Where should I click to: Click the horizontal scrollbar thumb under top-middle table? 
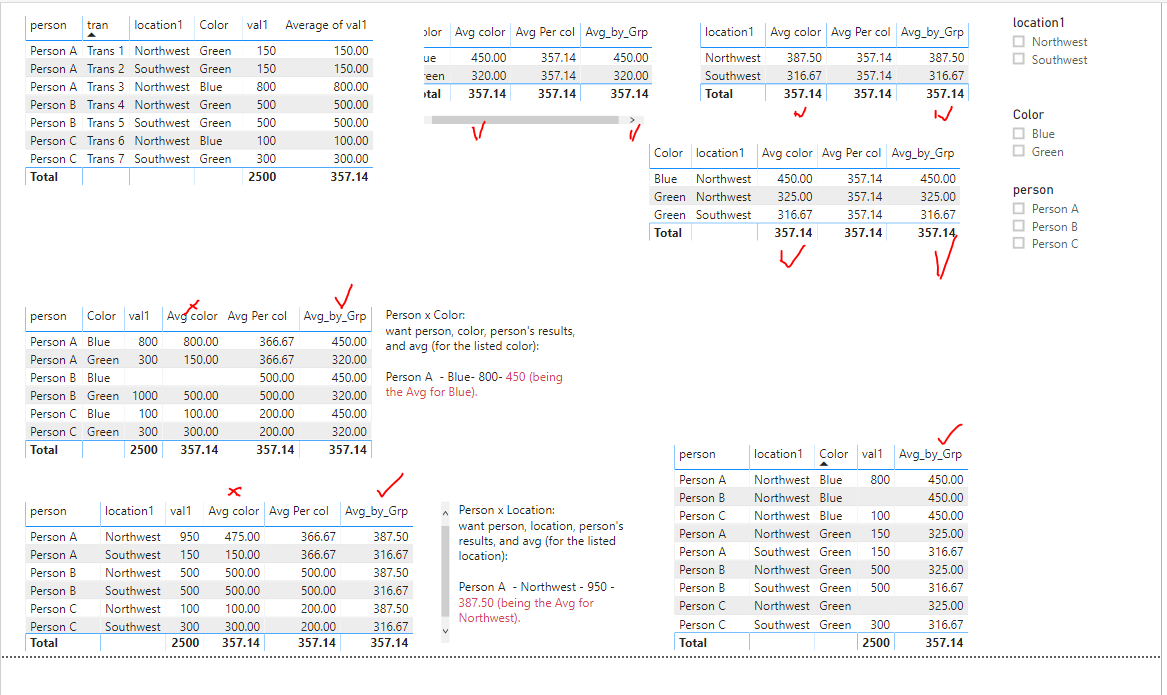(x=525, y=120)
